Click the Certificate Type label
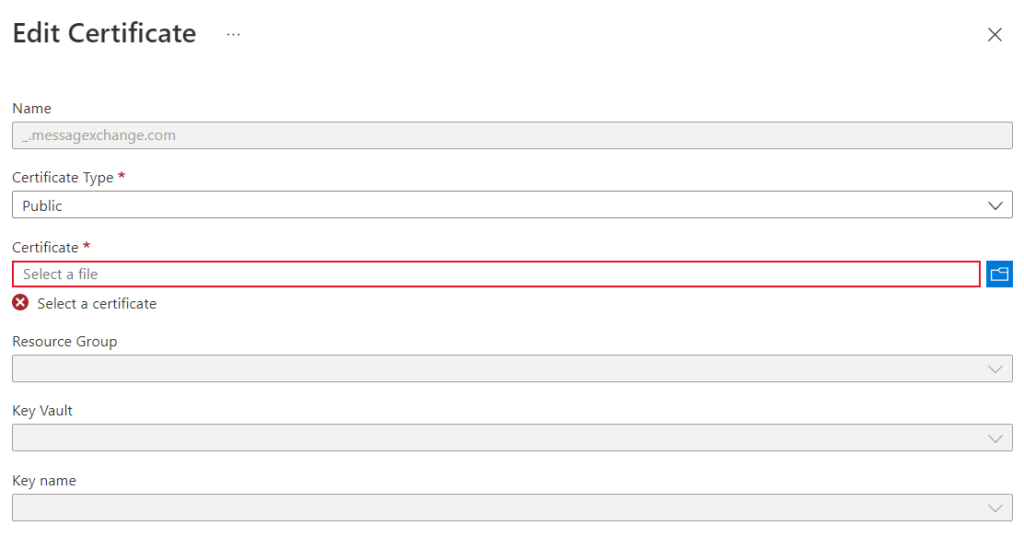This screenshot has width=1024, height=549. [63, 178]
